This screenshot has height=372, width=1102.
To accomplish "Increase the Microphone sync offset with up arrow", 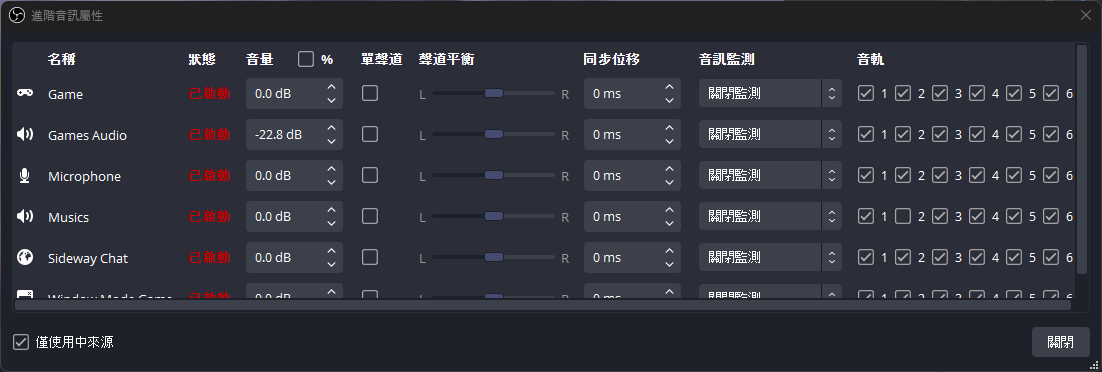I will pyautogui.click(x=669, y=169).
